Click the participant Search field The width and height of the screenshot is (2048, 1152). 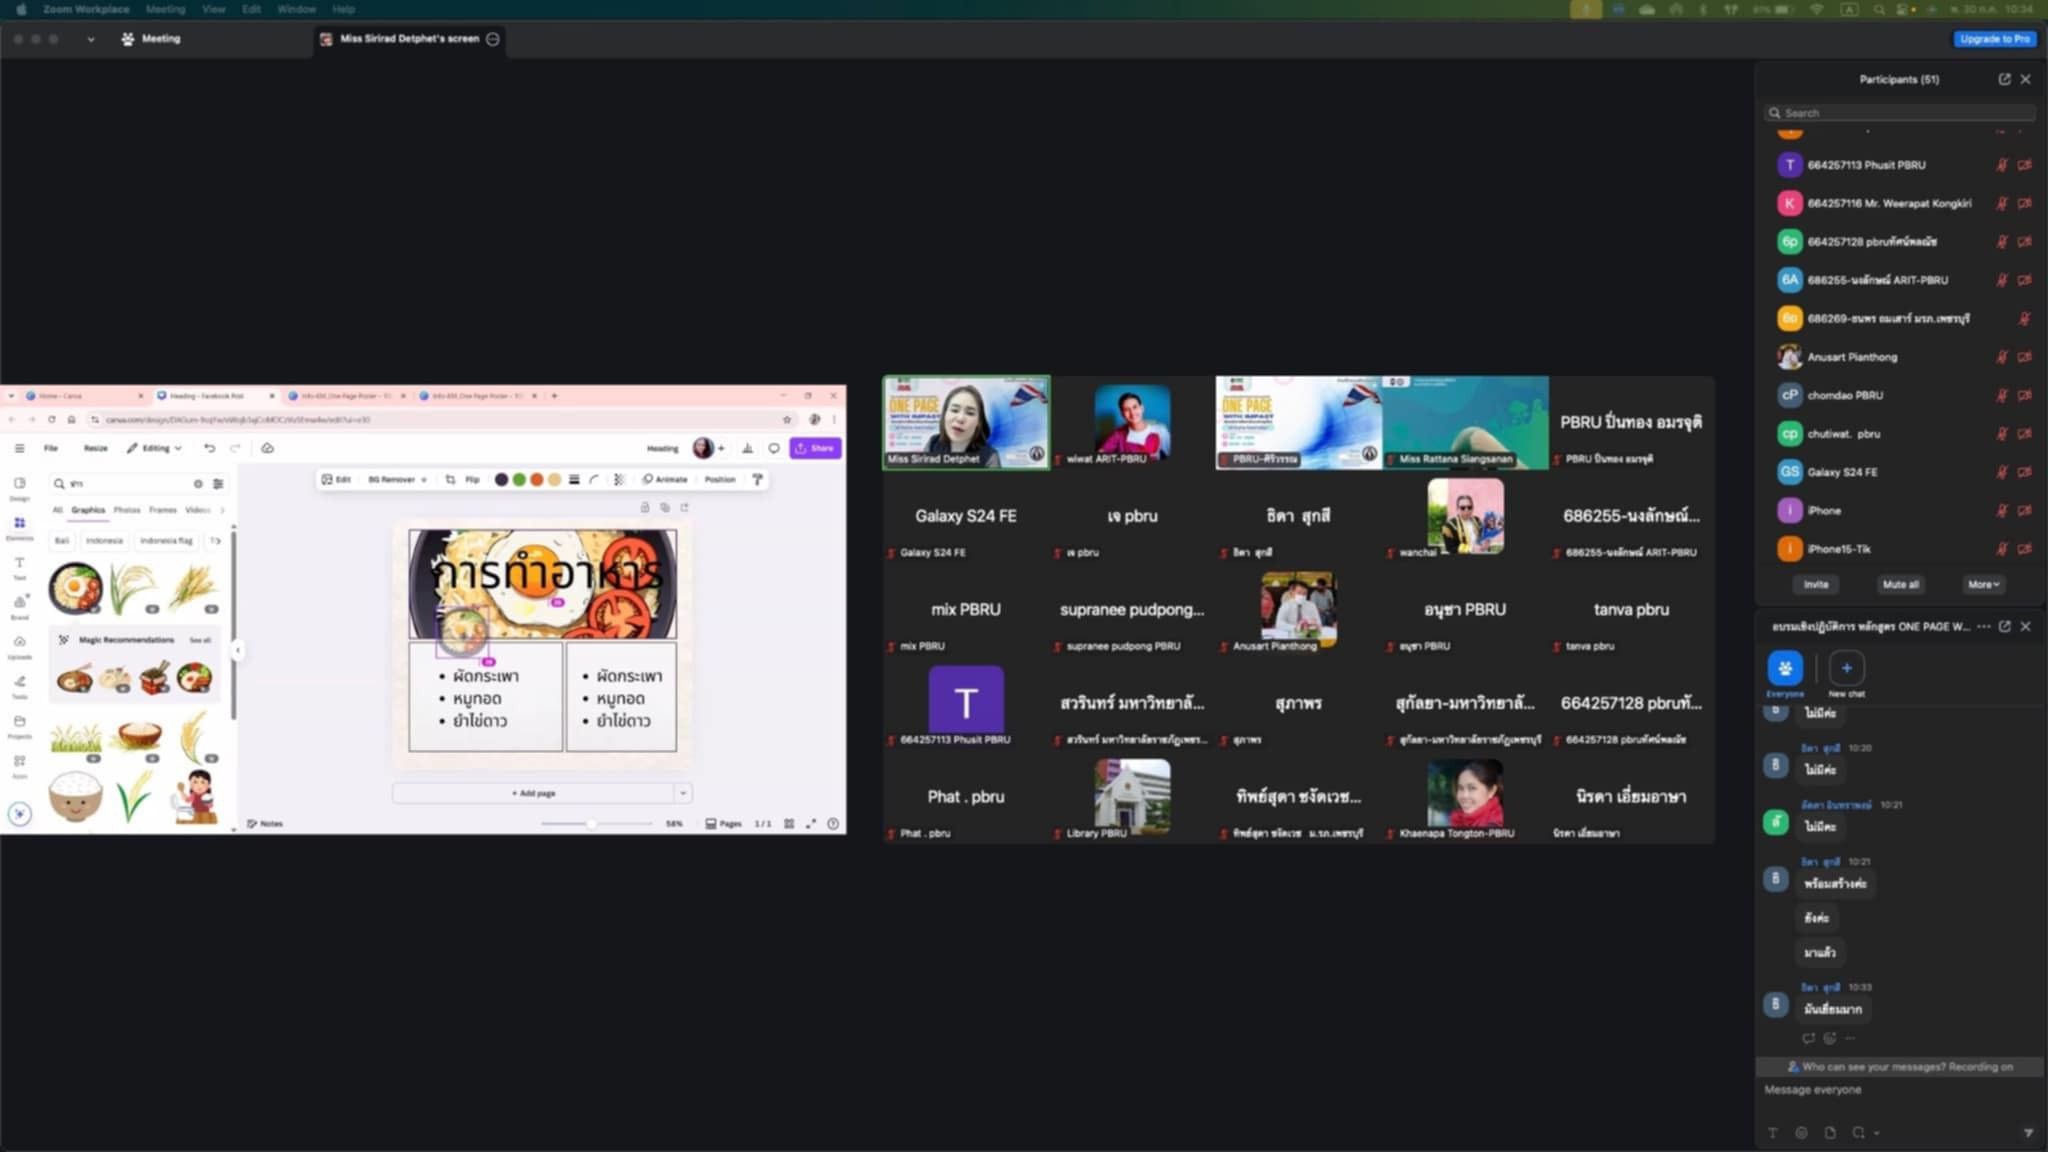[x=1900, y=113]
